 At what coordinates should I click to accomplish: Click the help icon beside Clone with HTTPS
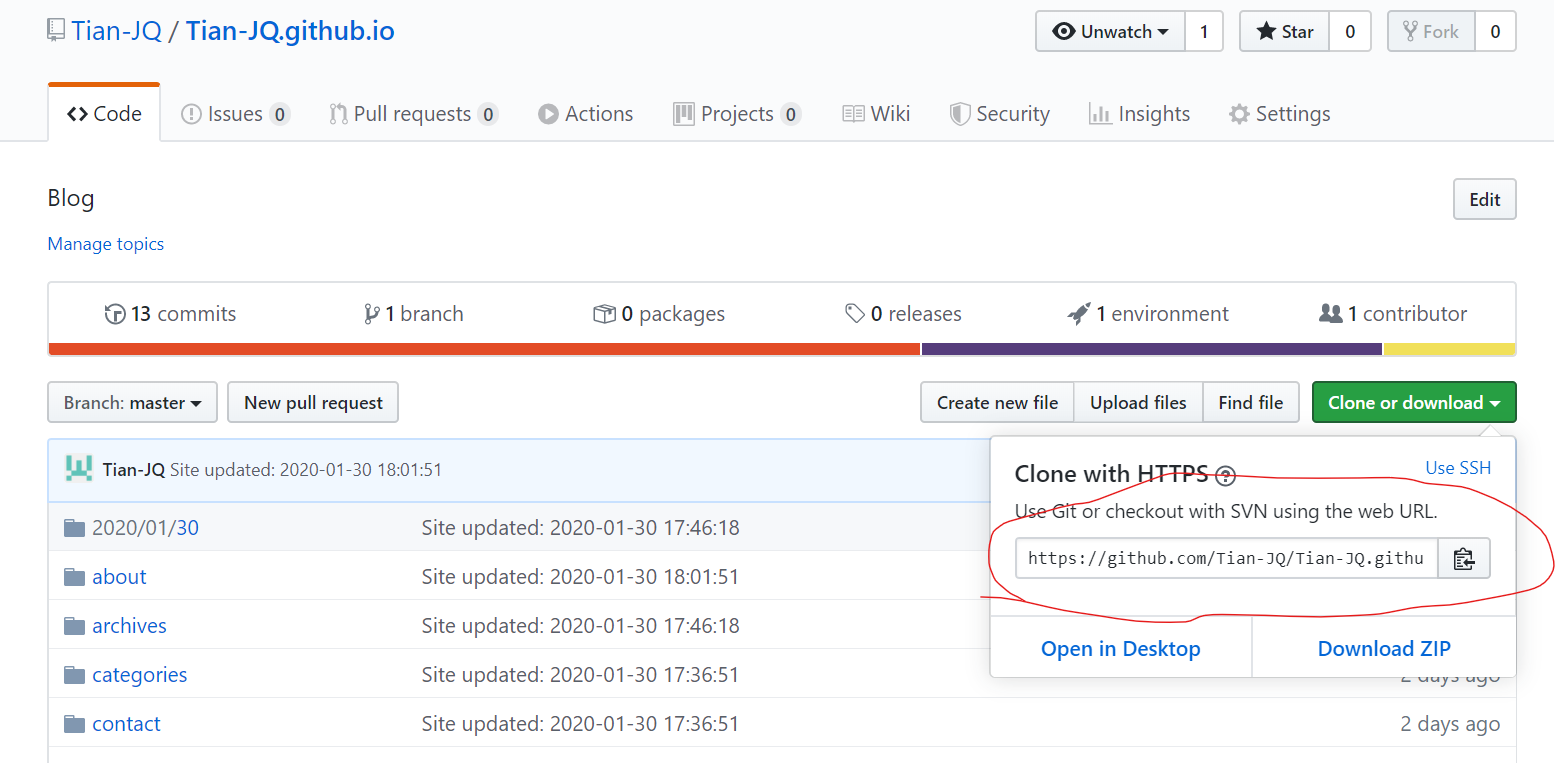pos(1225,476)
